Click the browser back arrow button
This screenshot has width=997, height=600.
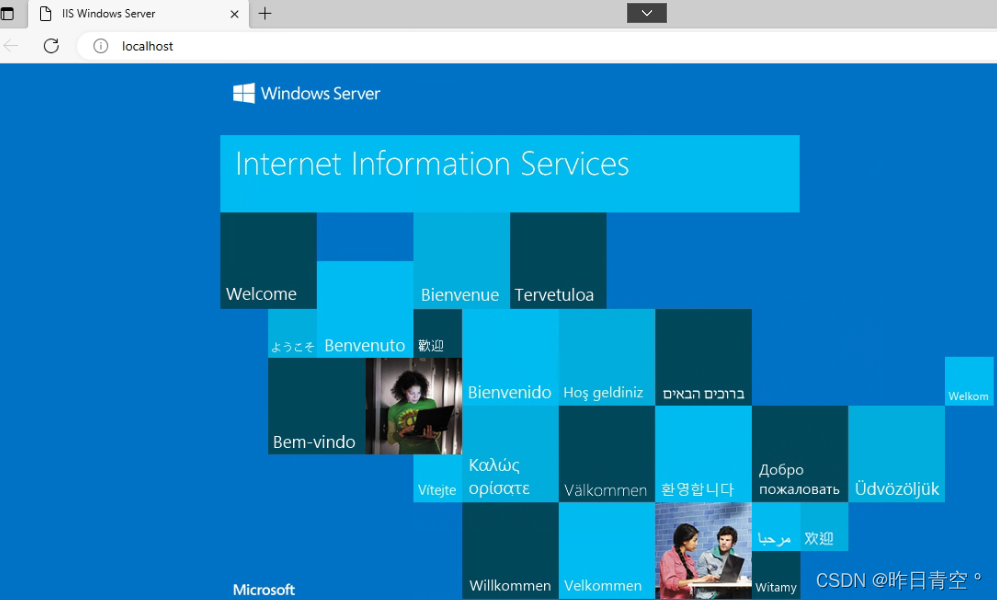11,46
